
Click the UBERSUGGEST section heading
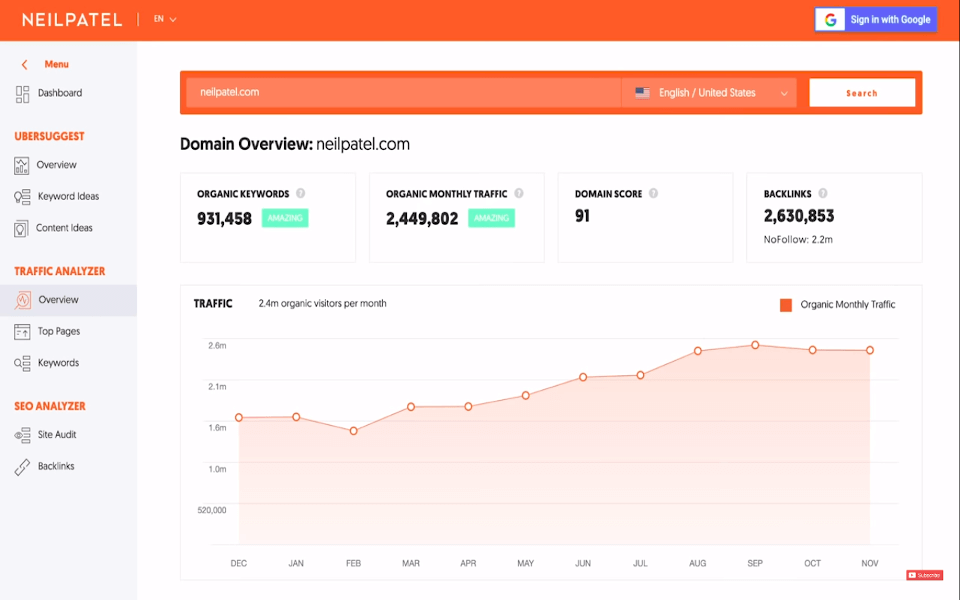(x=50, y=137)
